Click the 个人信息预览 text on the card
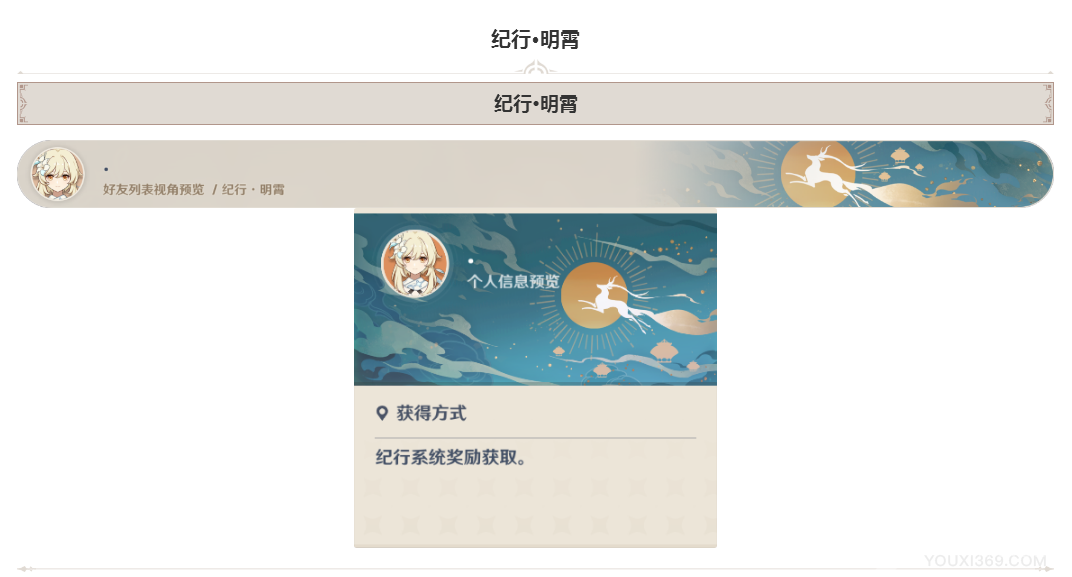This screenshot has height=577, width=1072. point(513,281)
